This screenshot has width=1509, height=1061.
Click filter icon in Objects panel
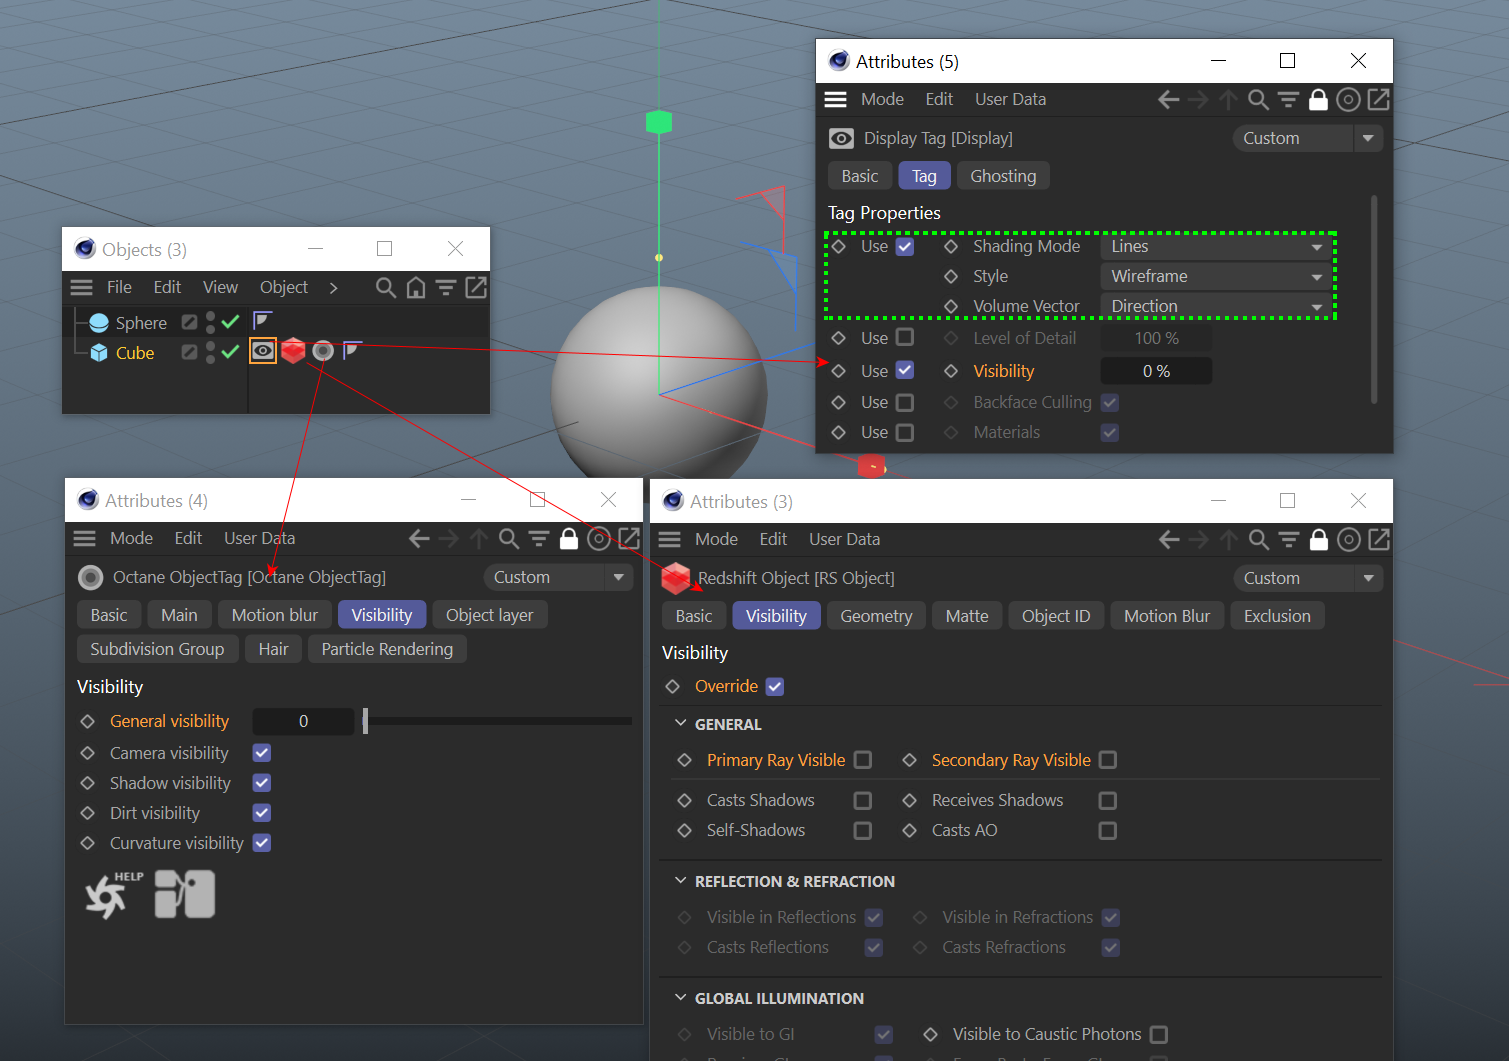pyautogui.click(x=446, y=288)
